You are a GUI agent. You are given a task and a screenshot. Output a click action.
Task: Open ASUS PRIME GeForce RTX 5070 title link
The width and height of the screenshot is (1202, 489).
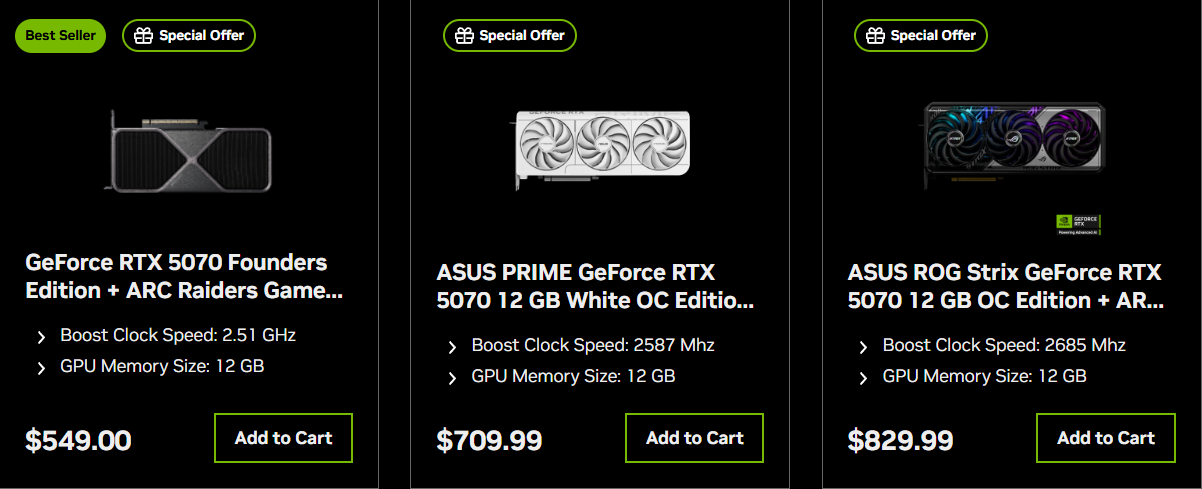(x=595, y=286)
